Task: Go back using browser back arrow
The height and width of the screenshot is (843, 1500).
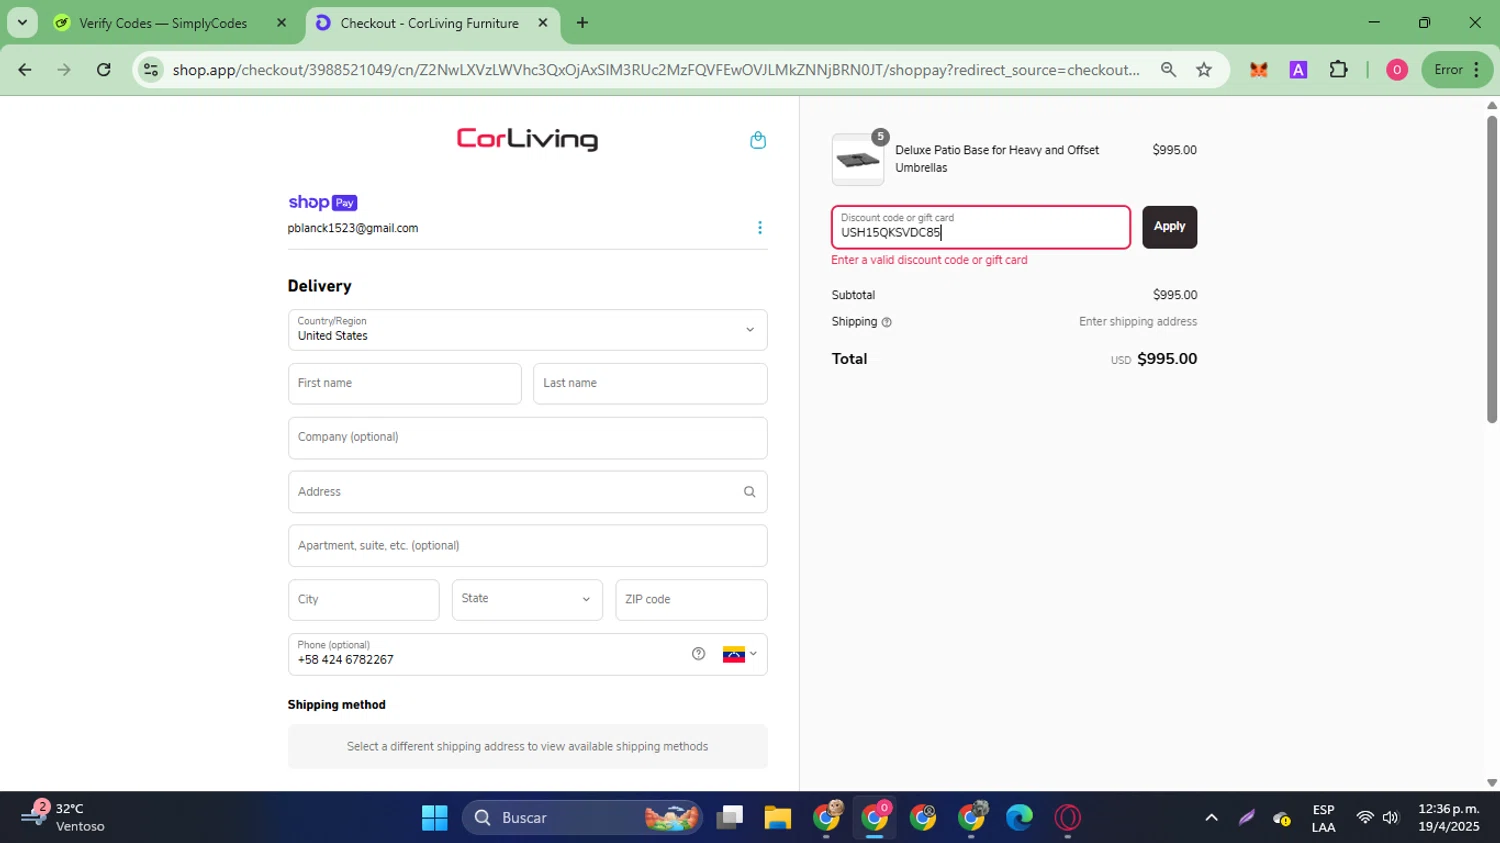Action: pyautogui.click(x=25, y=70)
